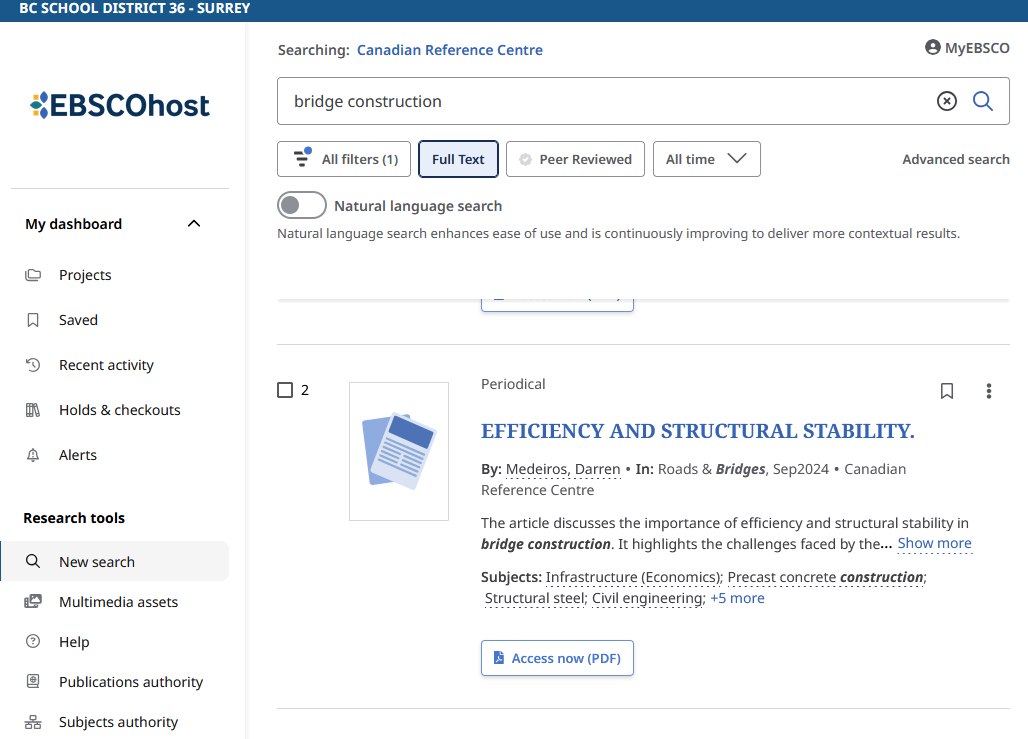This screenshot has height=739, width=1028.
Task: Click the Peer Reviewed badge icon
Action: (x=525, y=159)
